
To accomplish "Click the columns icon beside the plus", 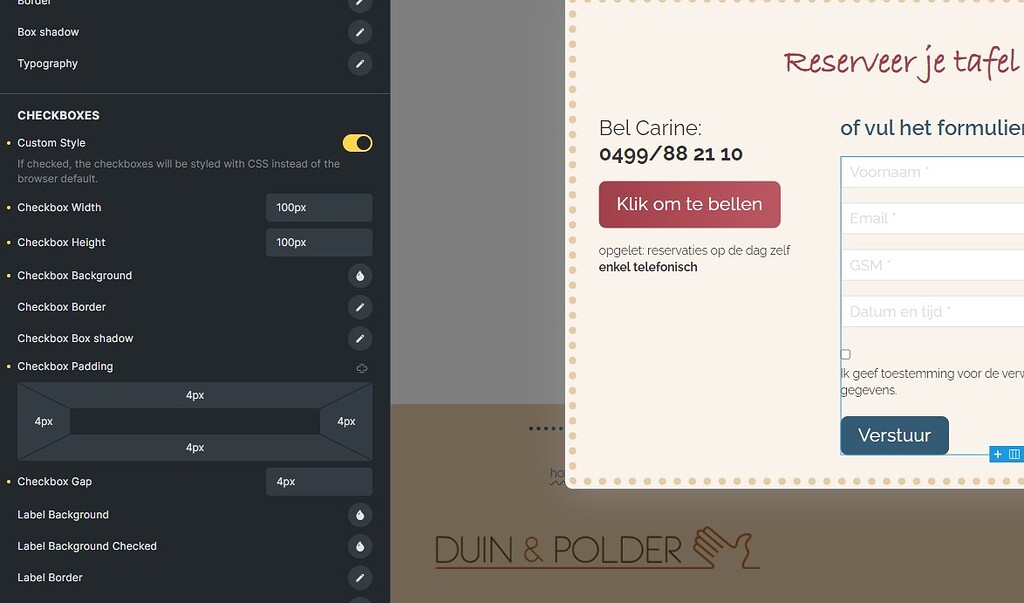I will point(1014,454).
